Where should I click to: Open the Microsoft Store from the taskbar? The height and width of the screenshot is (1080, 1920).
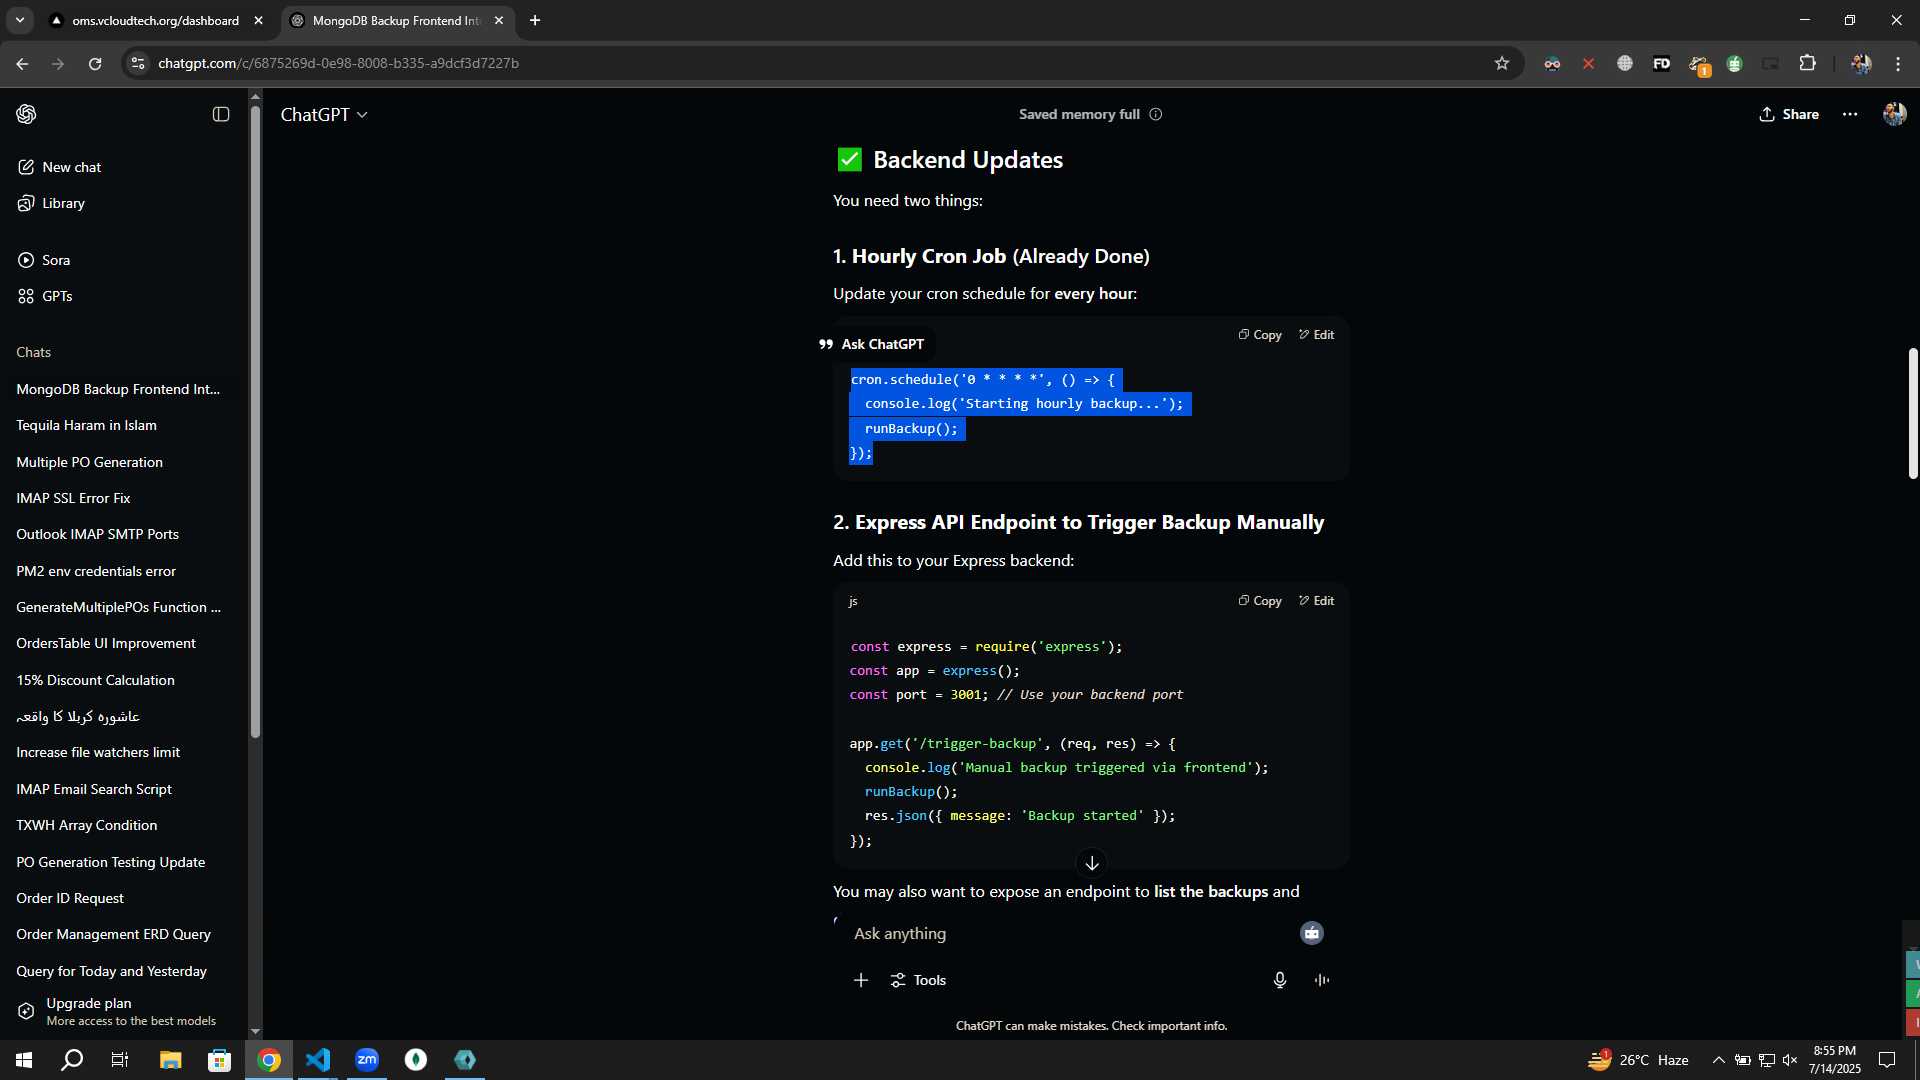(219, 1060)
